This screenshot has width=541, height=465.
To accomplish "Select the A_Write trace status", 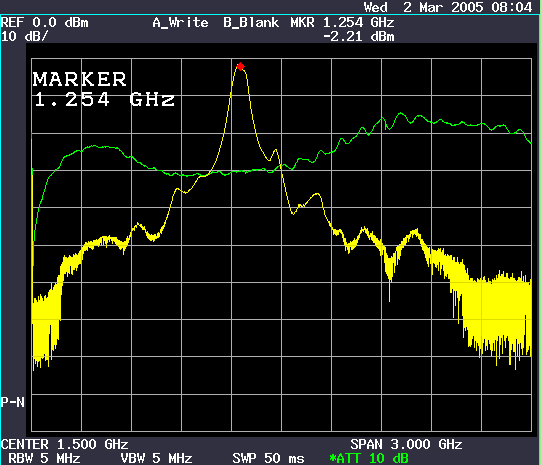I will click(180, 23).
